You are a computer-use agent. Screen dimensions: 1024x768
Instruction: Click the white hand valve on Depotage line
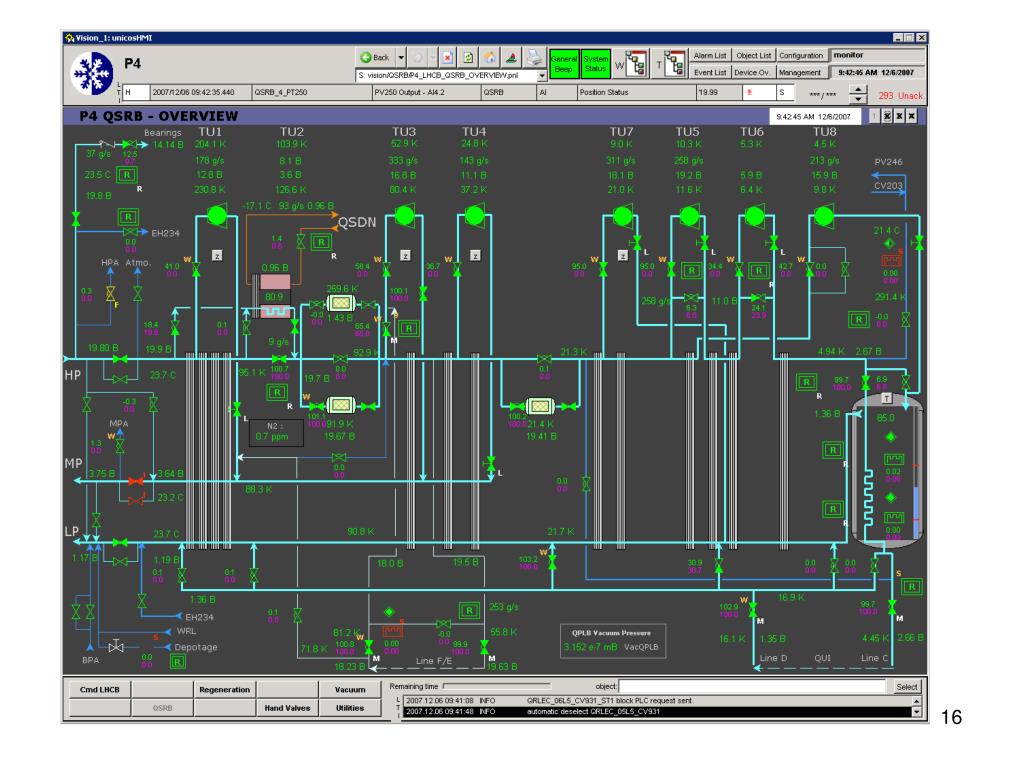pyautogui.click(x=116, y=647)
